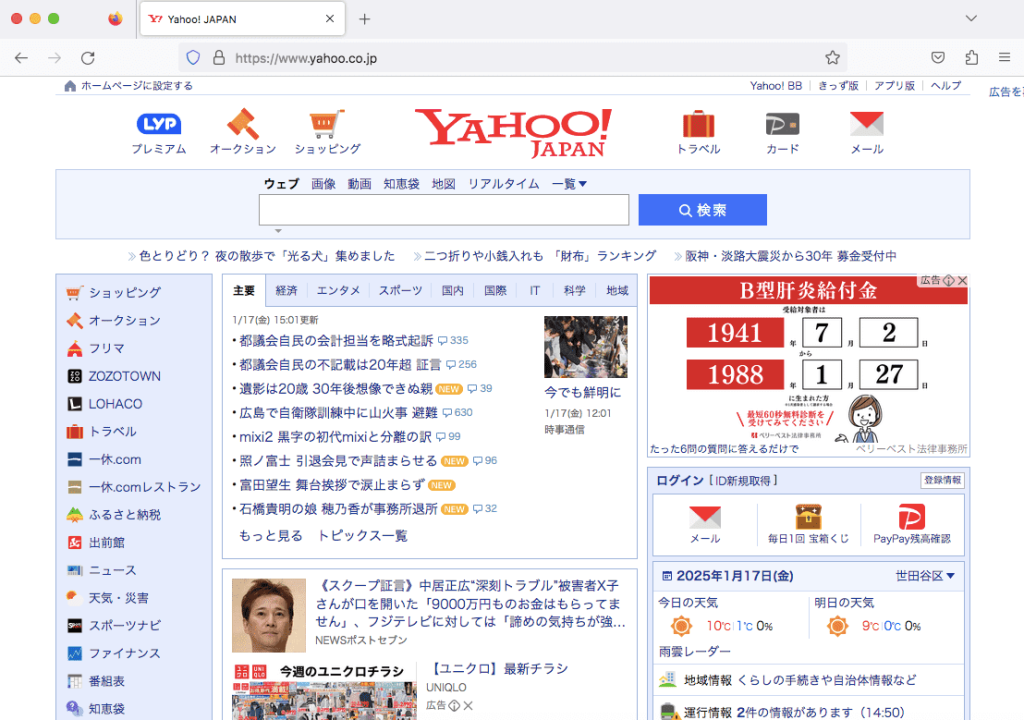
Task: Click the search text input field
Action: [x=444, y=210]
